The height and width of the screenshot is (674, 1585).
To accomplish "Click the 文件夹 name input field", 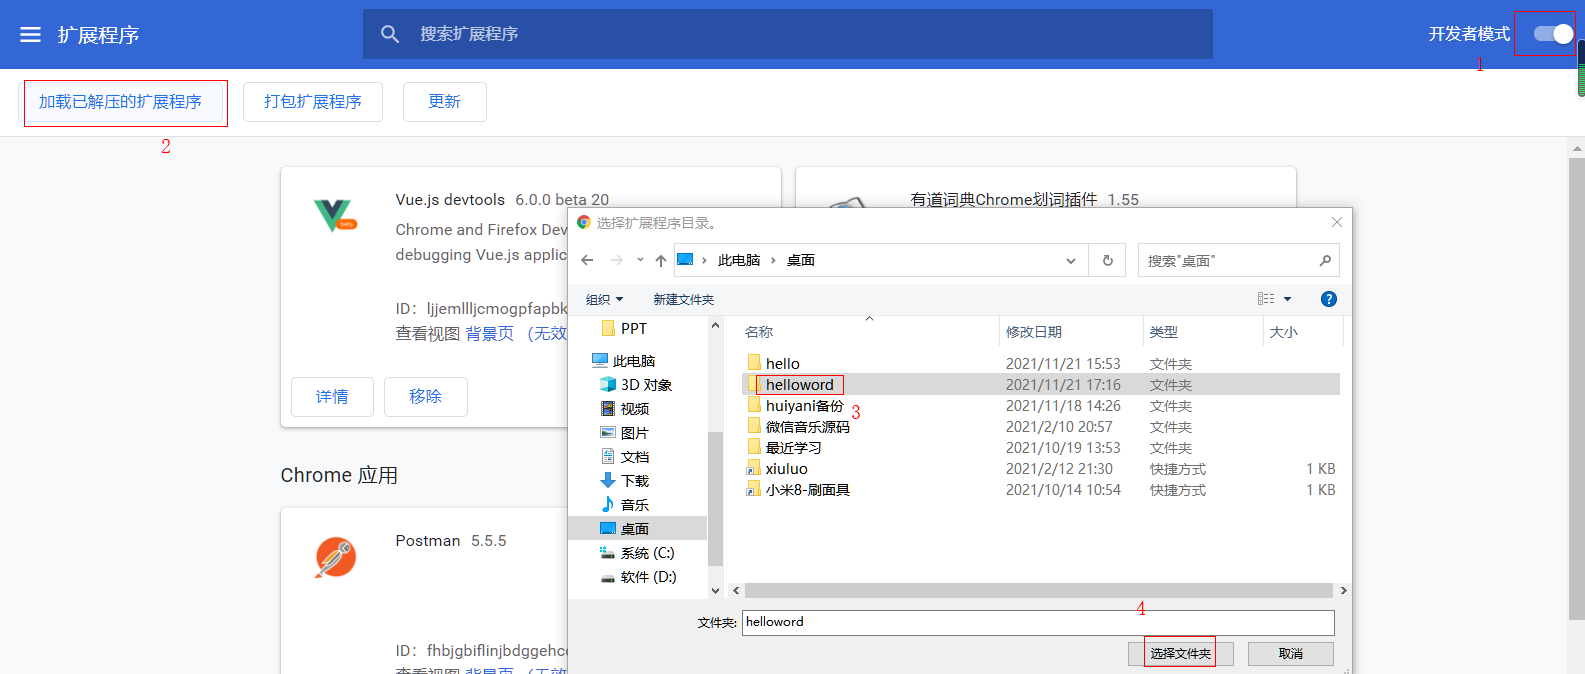I will (1037, 622).
